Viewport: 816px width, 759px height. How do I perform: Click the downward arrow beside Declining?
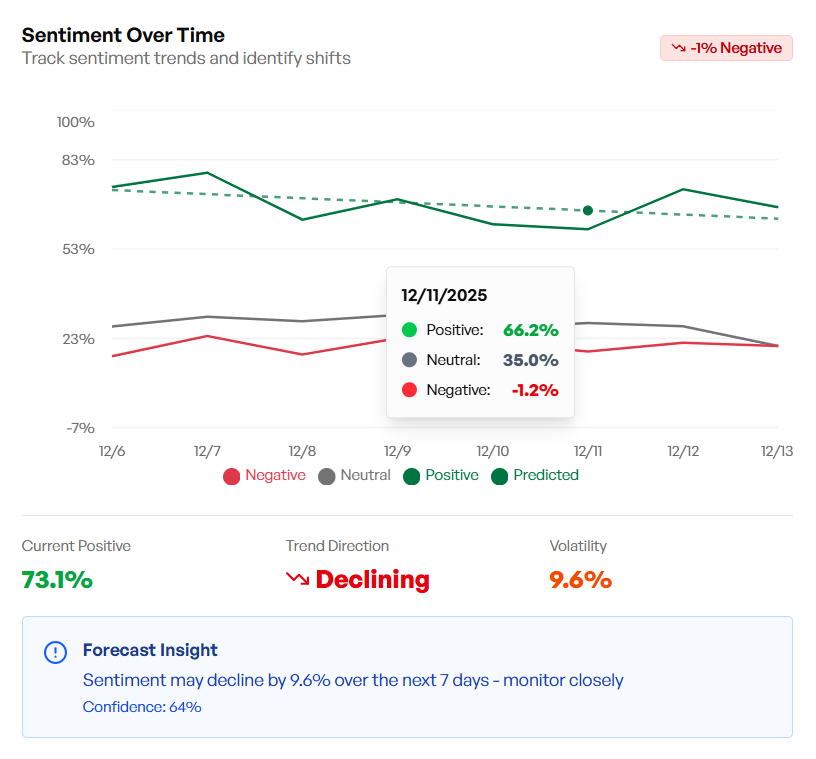point(297,579)
